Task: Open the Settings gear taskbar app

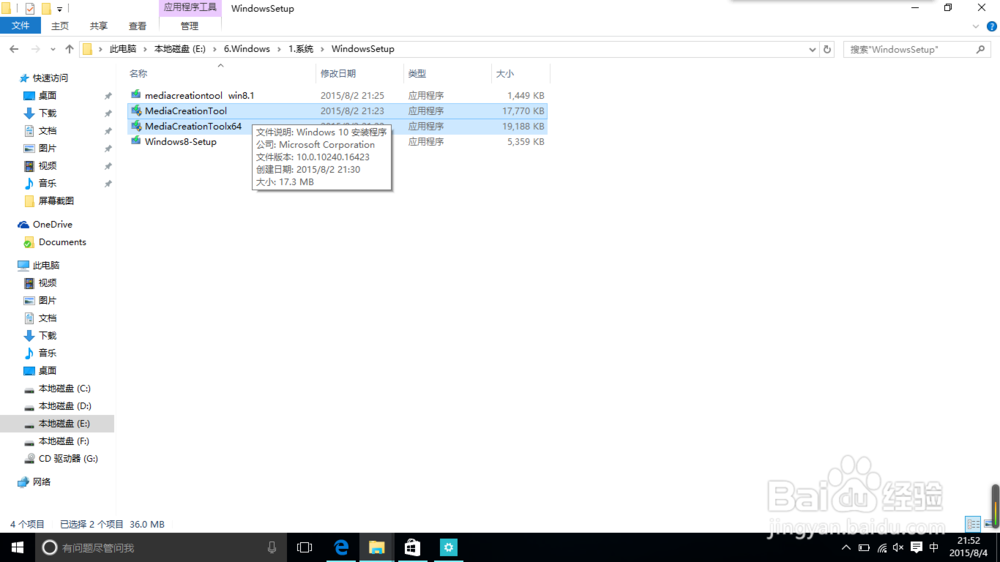Action: pos(448,547)
